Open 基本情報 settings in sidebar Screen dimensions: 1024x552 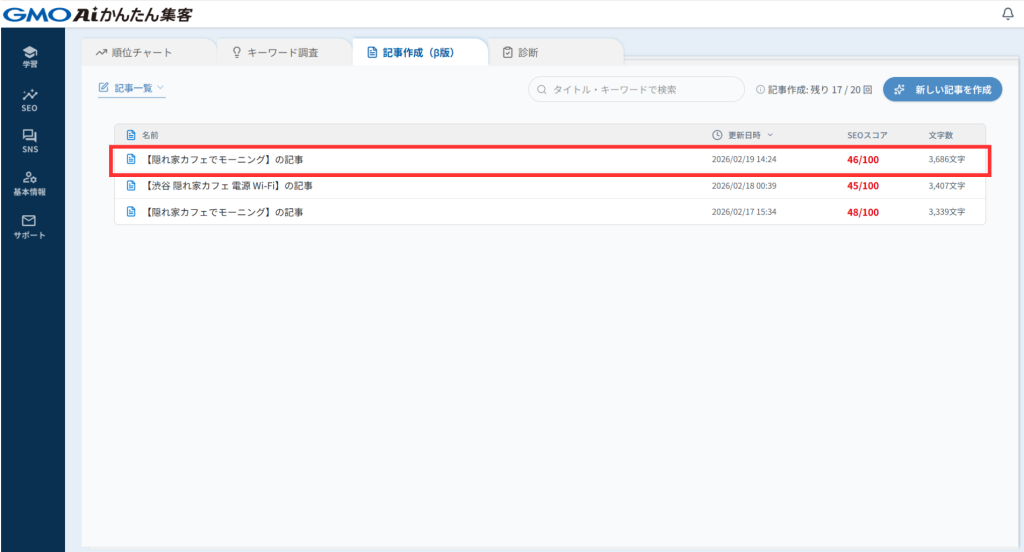(30, 183)
